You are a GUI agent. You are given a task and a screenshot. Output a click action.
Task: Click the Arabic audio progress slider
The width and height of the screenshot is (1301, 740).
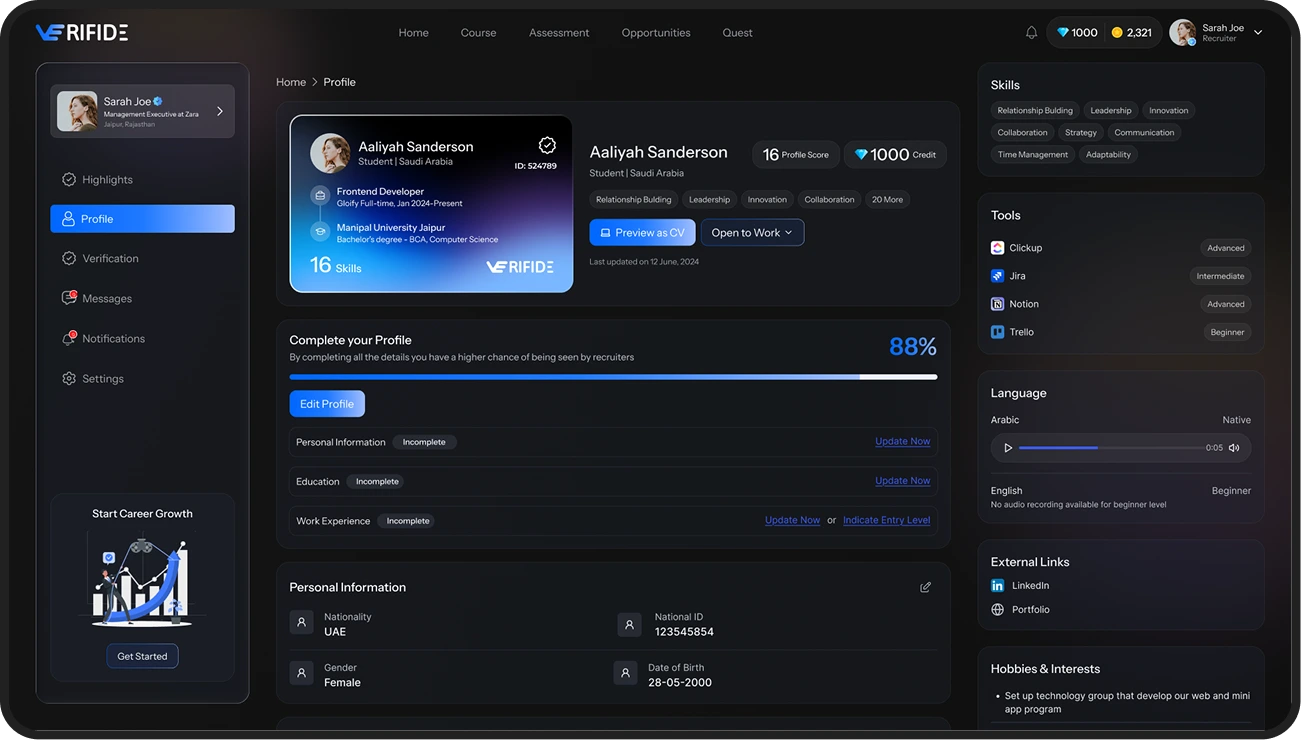1110,448
